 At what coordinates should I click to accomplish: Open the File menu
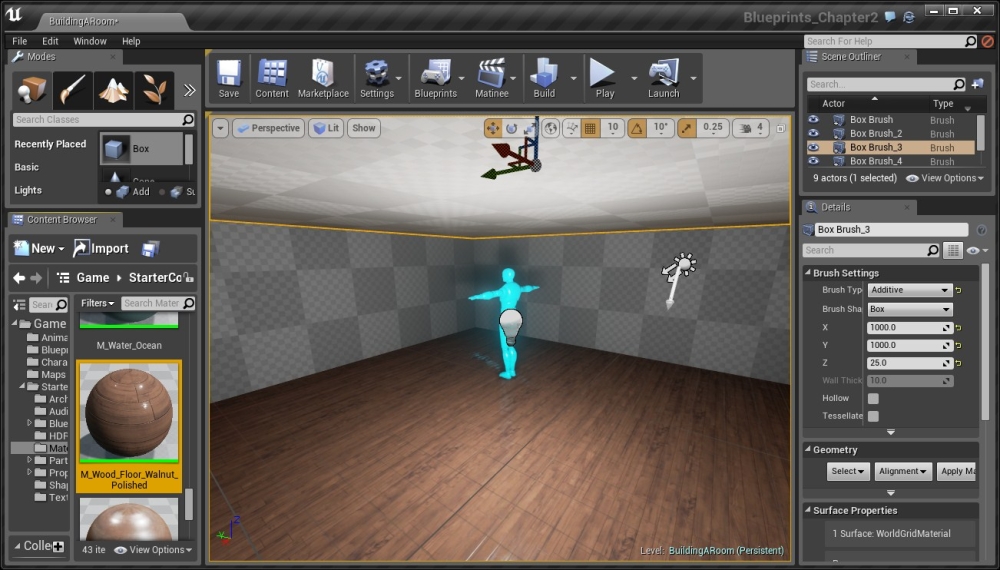[20, 41]
